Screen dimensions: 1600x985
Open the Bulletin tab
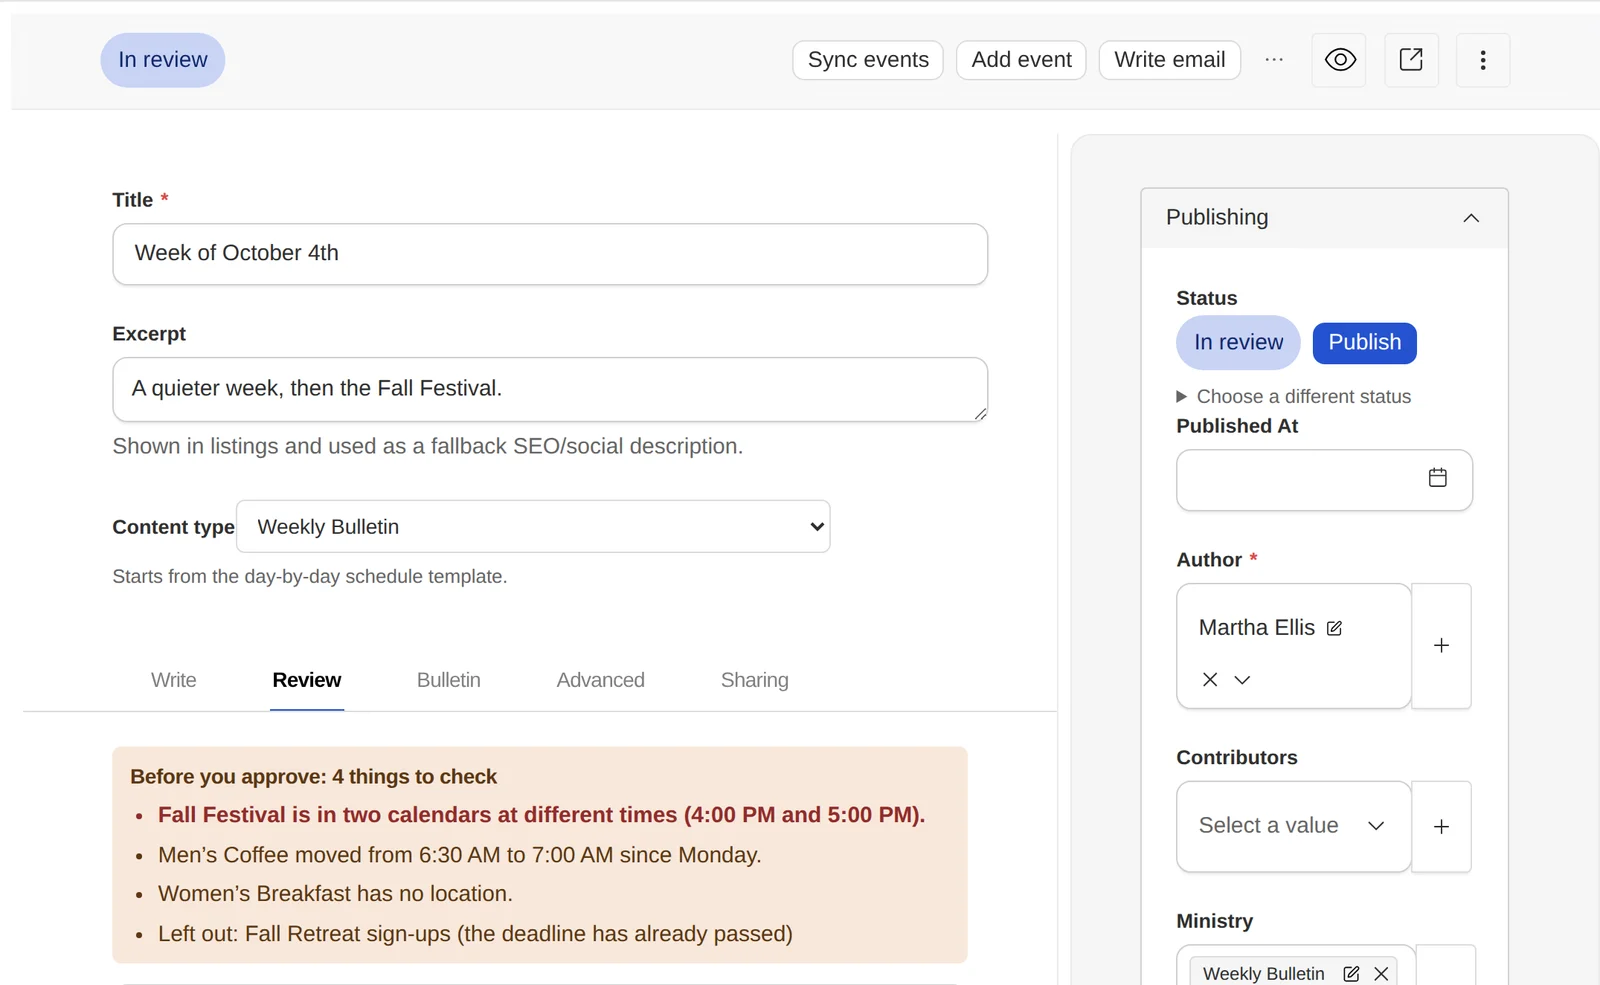[x=449, y=681]
